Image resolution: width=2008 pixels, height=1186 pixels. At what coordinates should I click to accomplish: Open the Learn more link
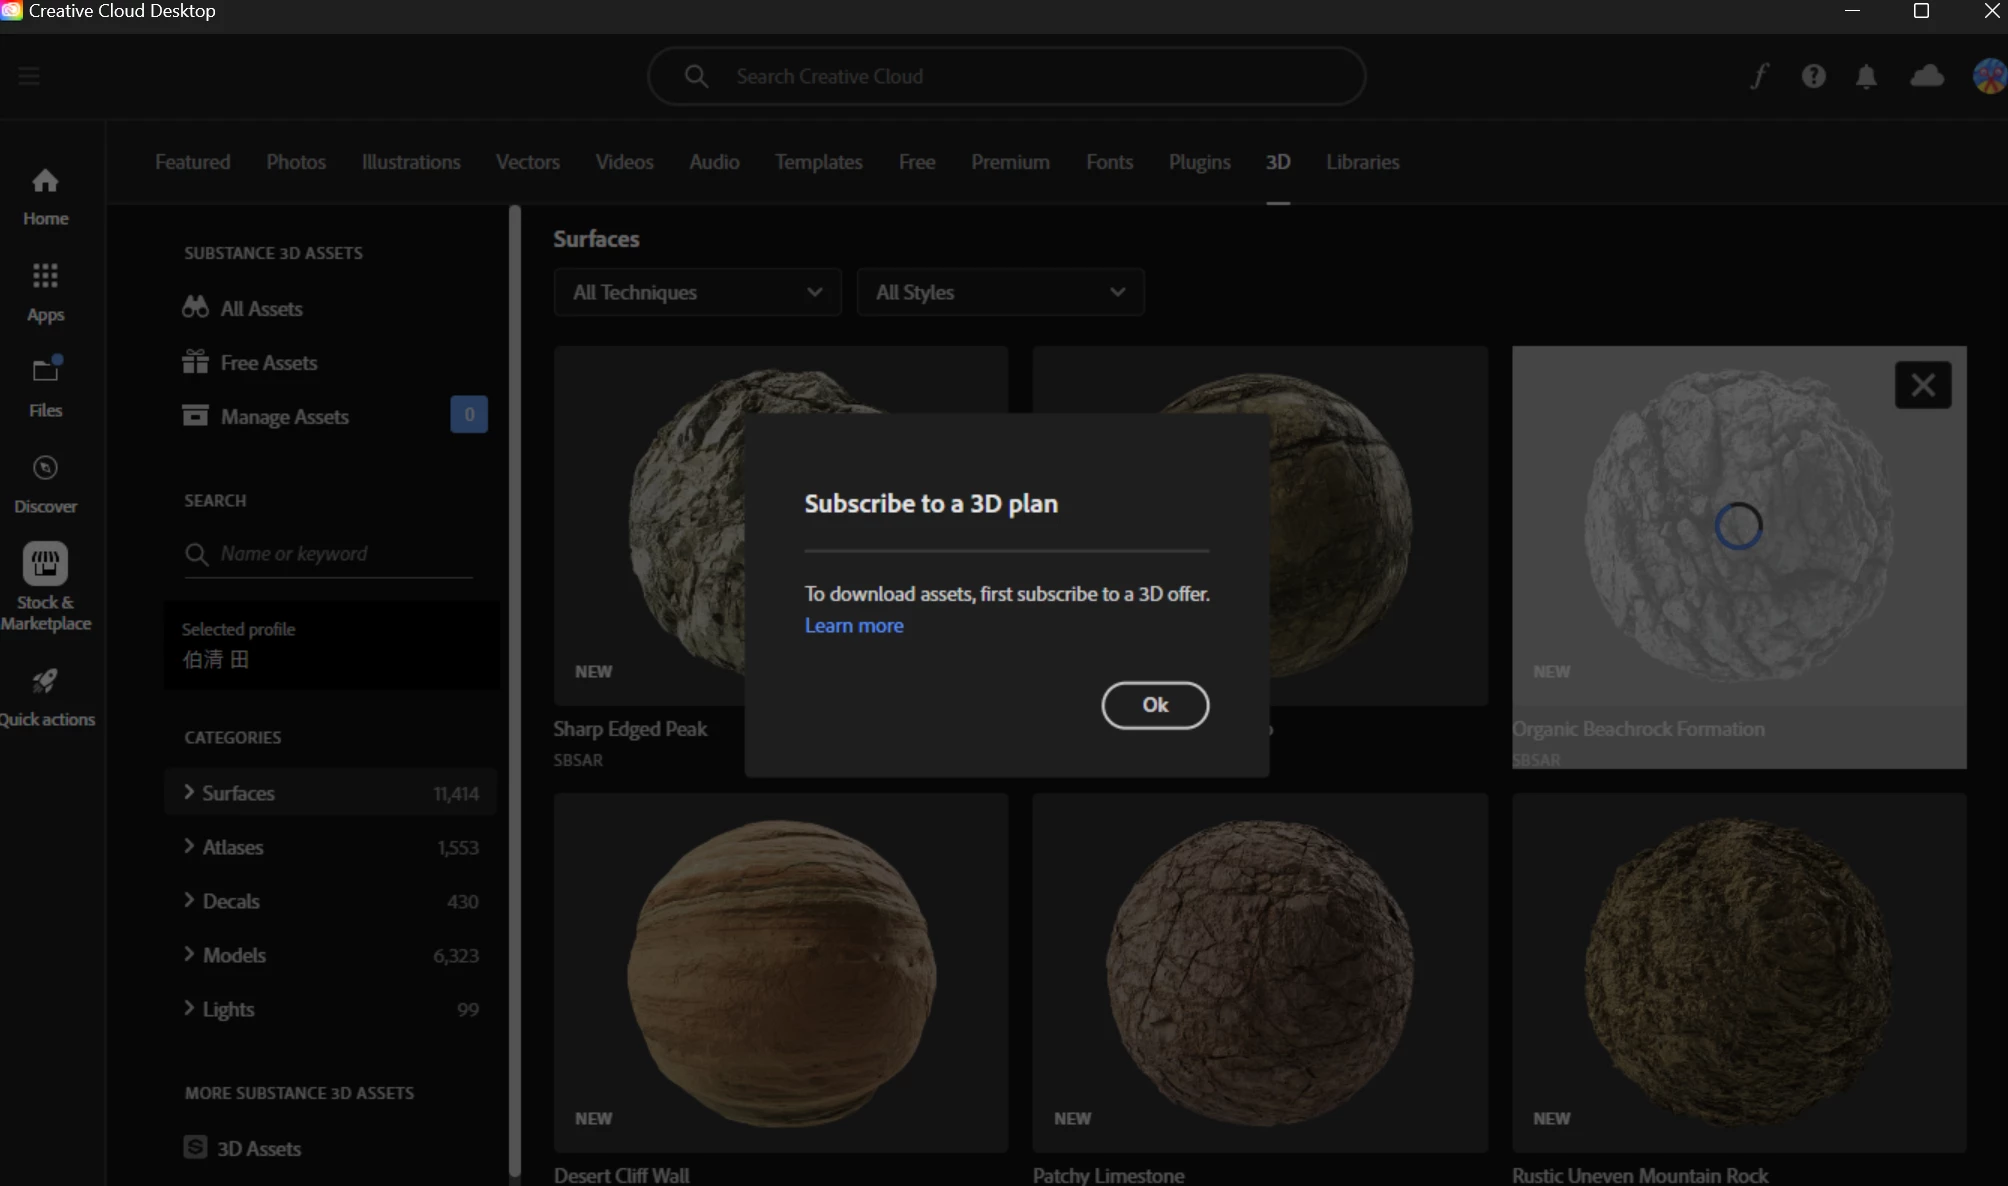(x=854, y=626)
